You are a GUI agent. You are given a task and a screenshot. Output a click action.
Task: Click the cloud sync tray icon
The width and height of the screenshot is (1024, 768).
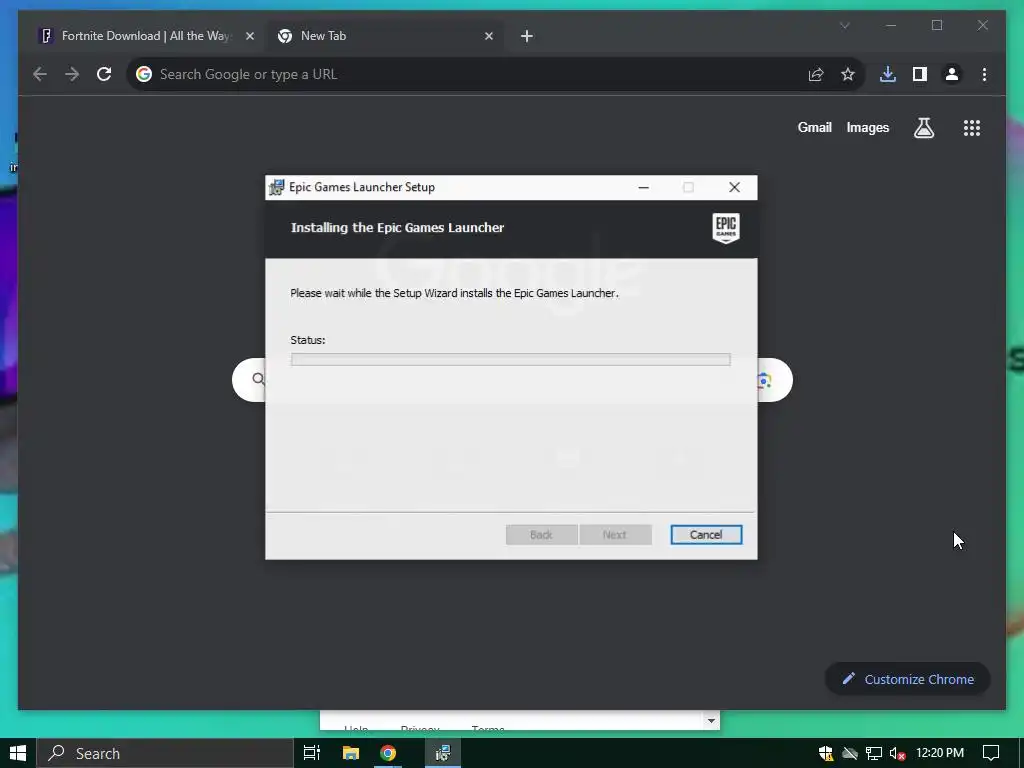point(850,754)
